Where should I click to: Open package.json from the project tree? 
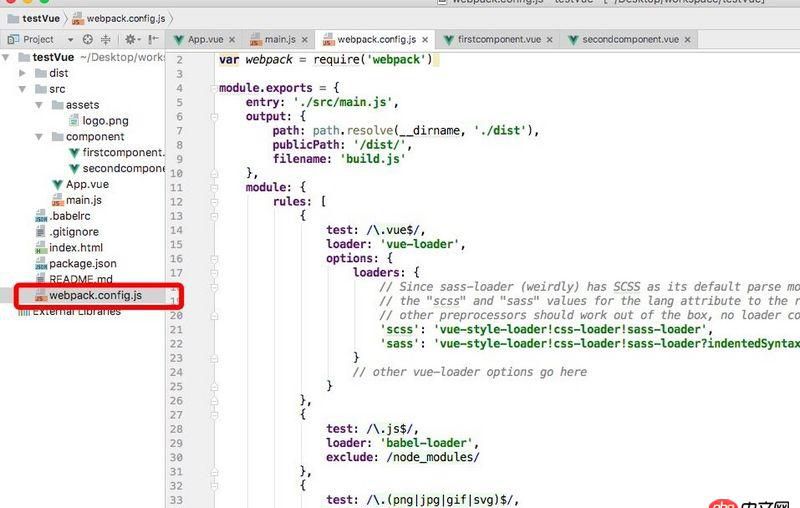click(x=83, y=264)
